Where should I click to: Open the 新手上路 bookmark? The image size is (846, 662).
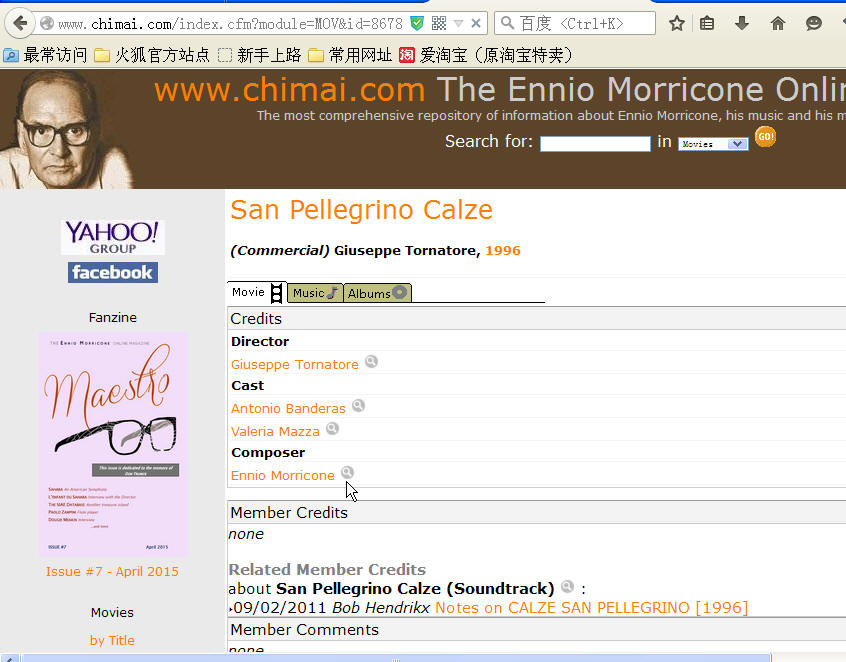pos(260,55)
